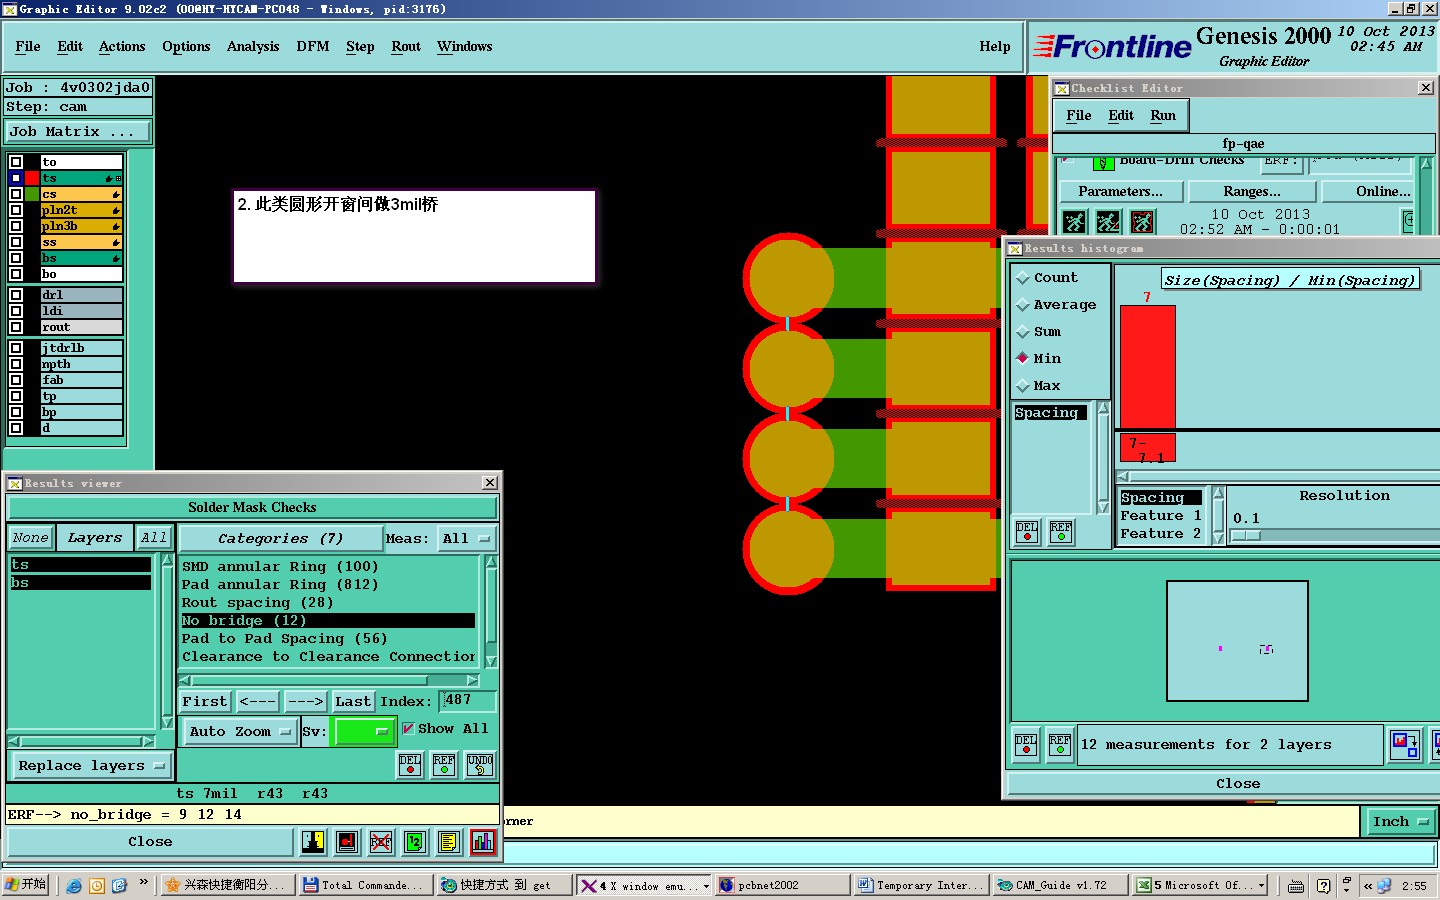This screenshot has width=1440, height=900.
Task: Open Edit menu in Checklist Editor
Action: click(x=1121, y=116)
